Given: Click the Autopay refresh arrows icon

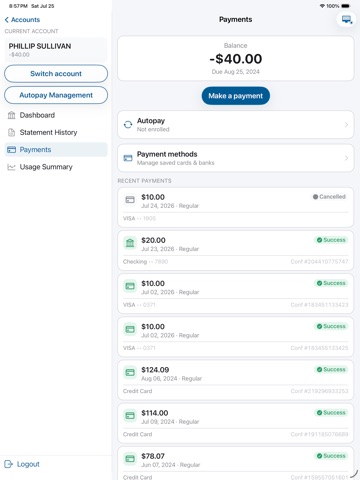Looking at the screenshot, I should (128, 125).
